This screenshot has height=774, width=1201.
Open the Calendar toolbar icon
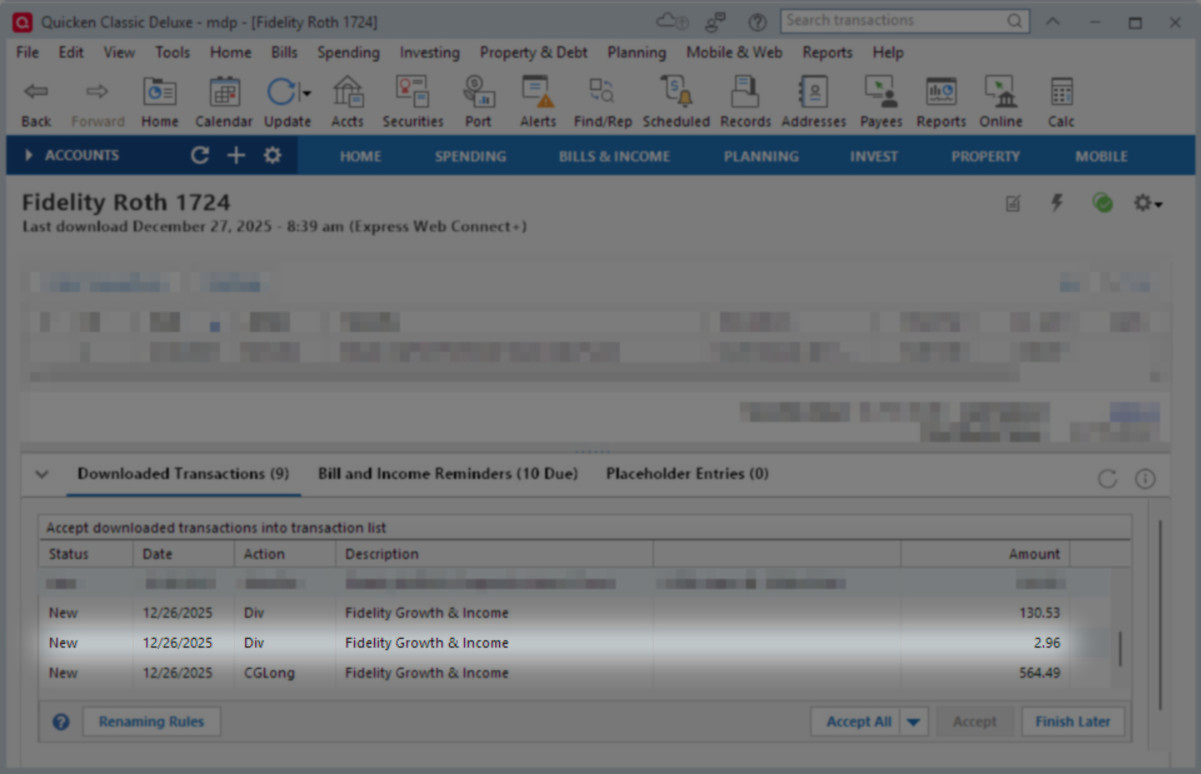tap(223, 102)
